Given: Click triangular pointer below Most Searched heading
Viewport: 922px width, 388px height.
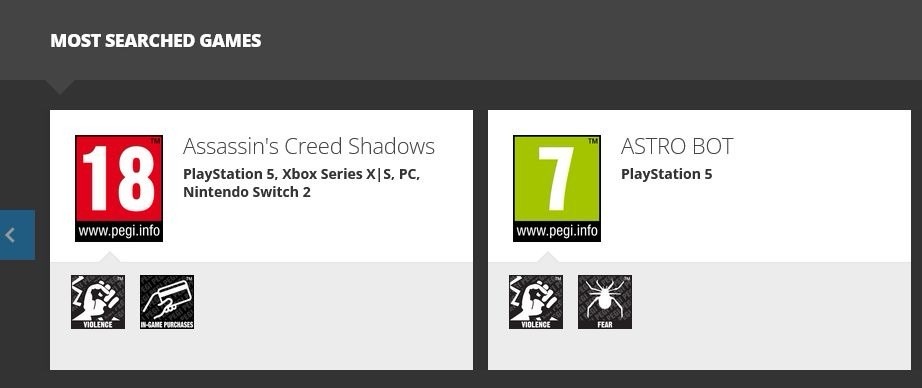Looking at the screenshot, I should coord(61,87).
